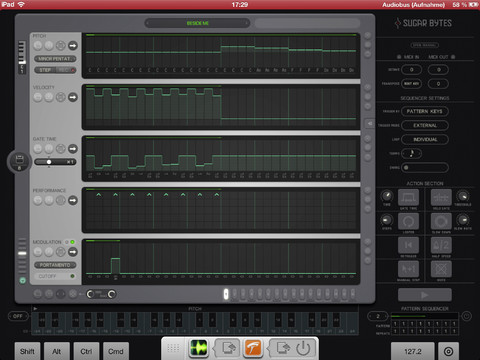Toggle the green round button below modulation selector
The height and width of the screenshot is (360, 480).
(x=22, y=280)
